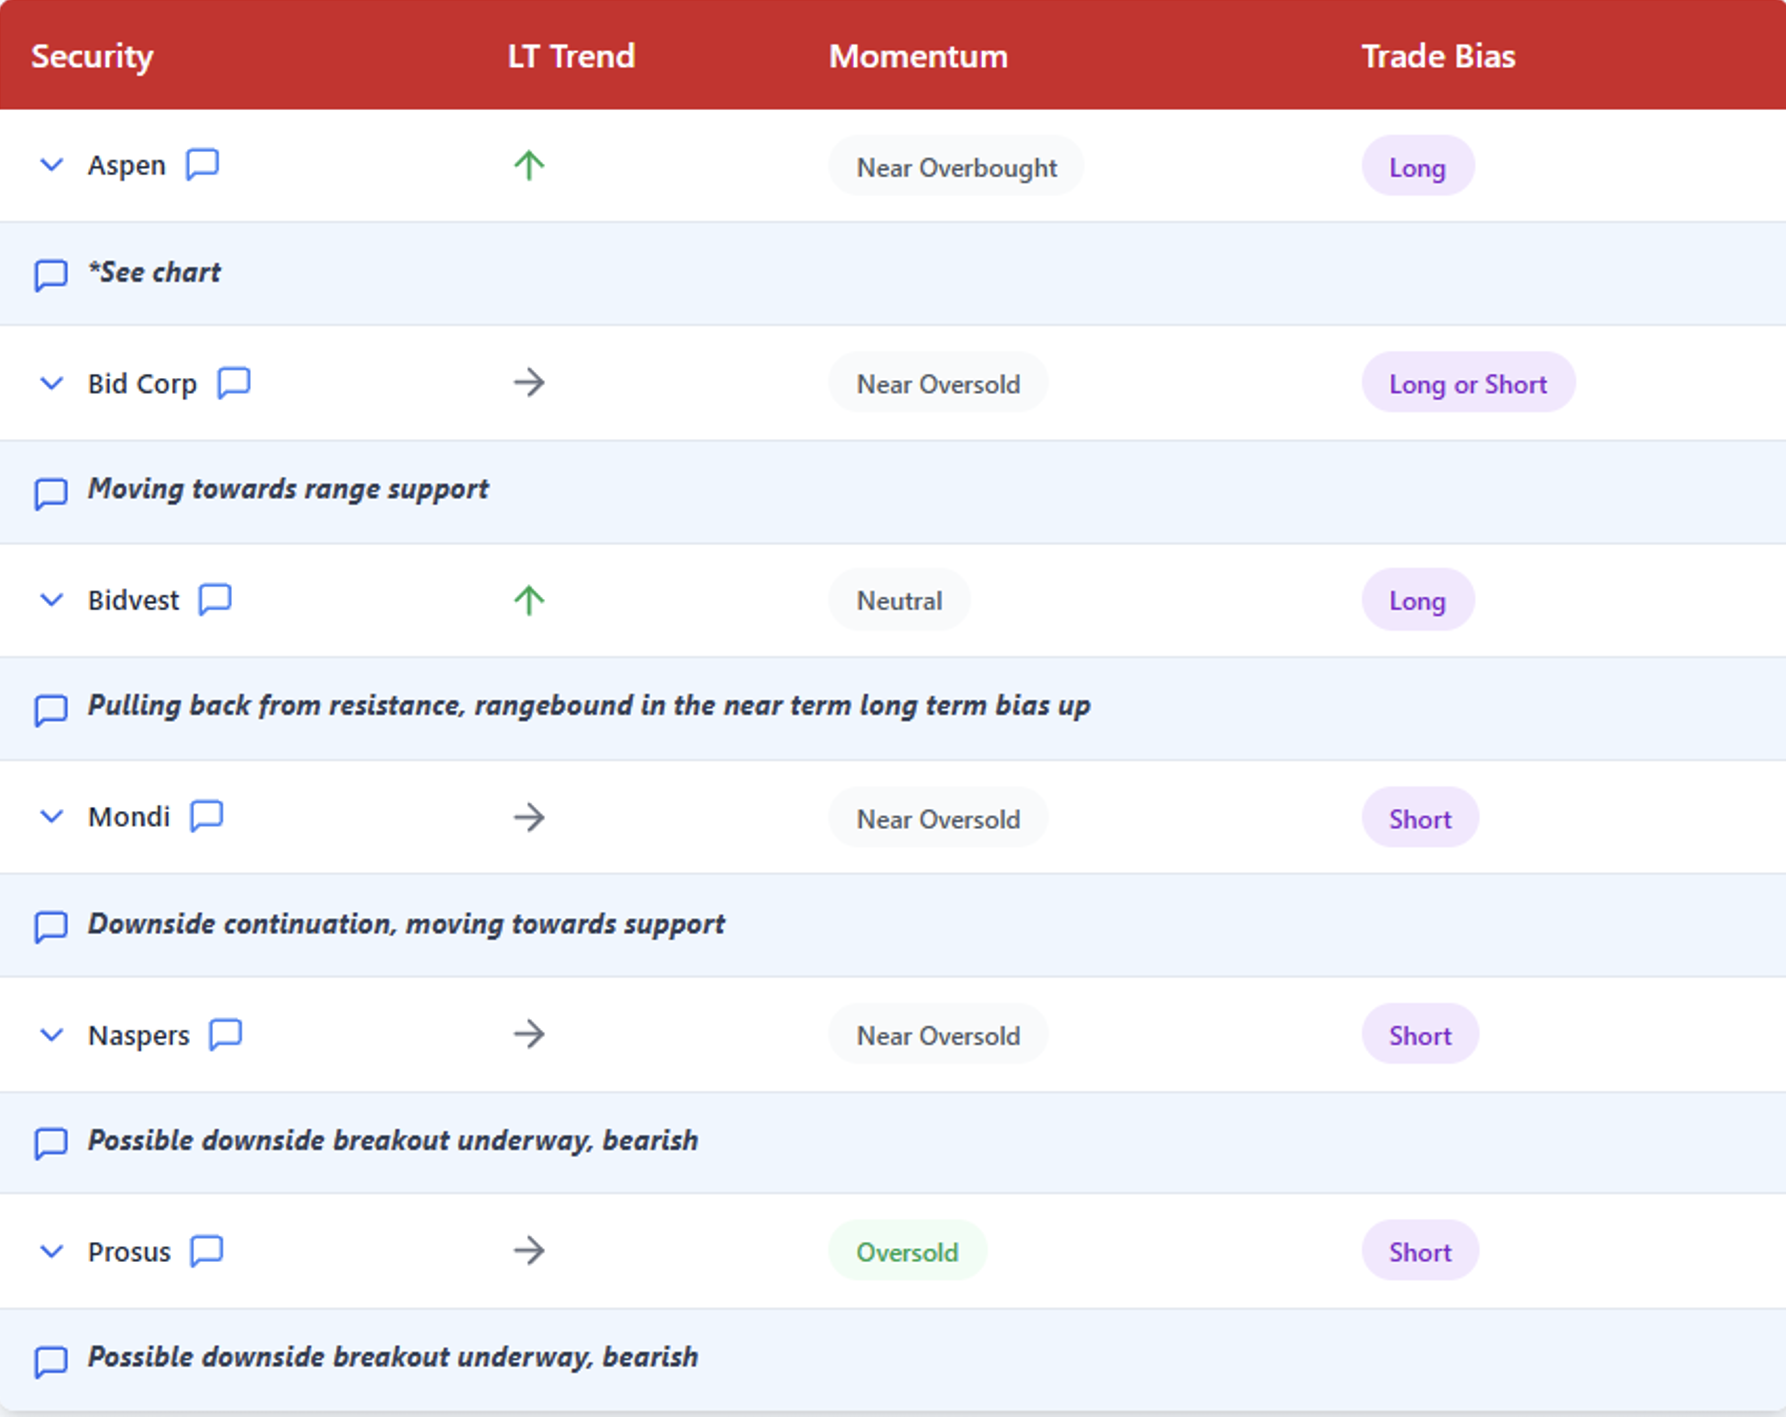Click note icon beside 'Pulling back from resistance'

(51, 710)
